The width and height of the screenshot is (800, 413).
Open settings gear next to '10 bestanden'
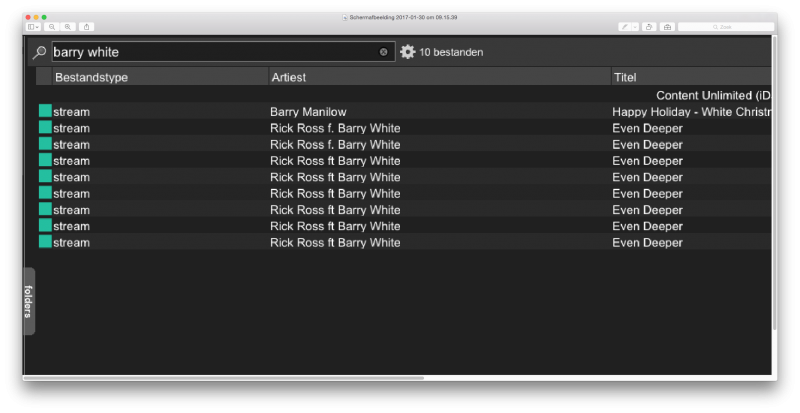coord(408,52)
